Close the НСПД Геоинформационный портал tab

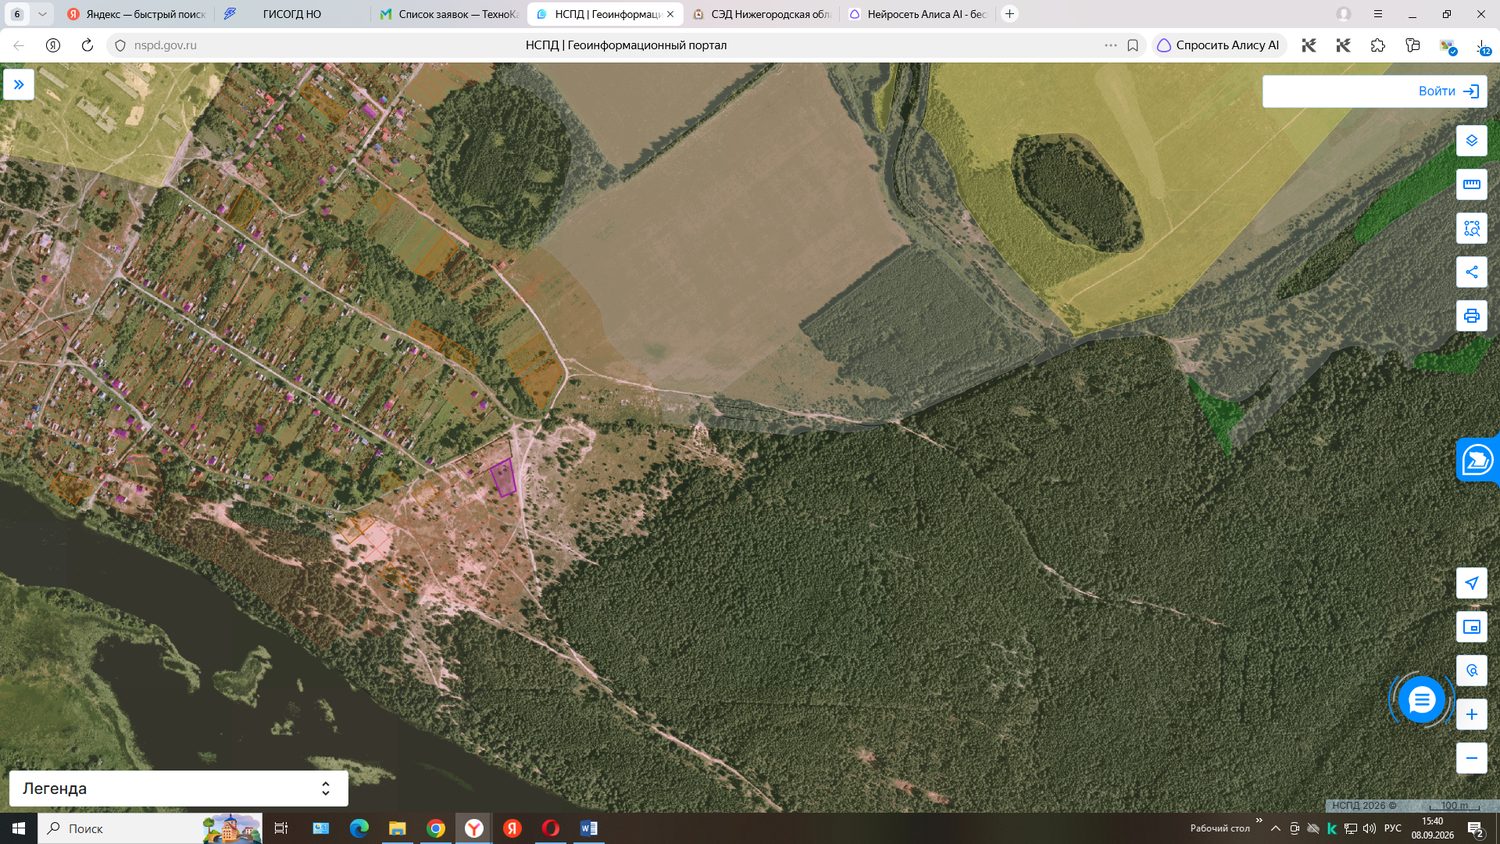[x=670, y=14]
